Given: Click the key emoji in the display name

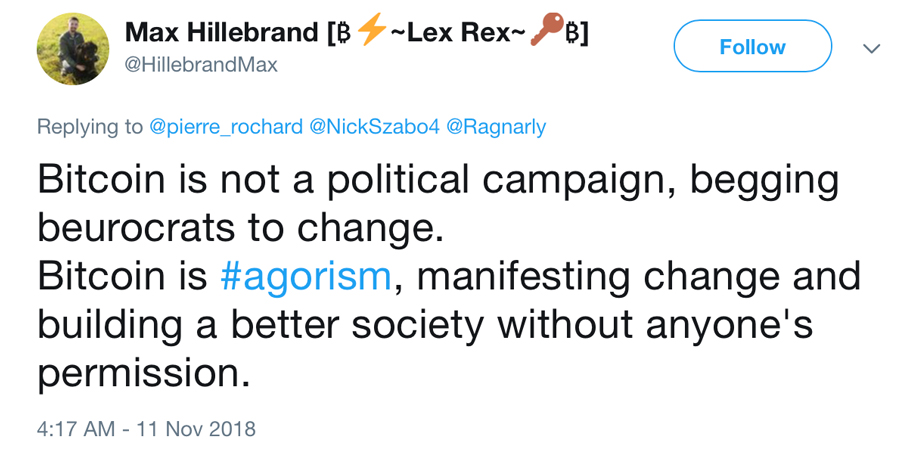Looking at the screenshot, I should pyautogui.click(x=547, y=32).
